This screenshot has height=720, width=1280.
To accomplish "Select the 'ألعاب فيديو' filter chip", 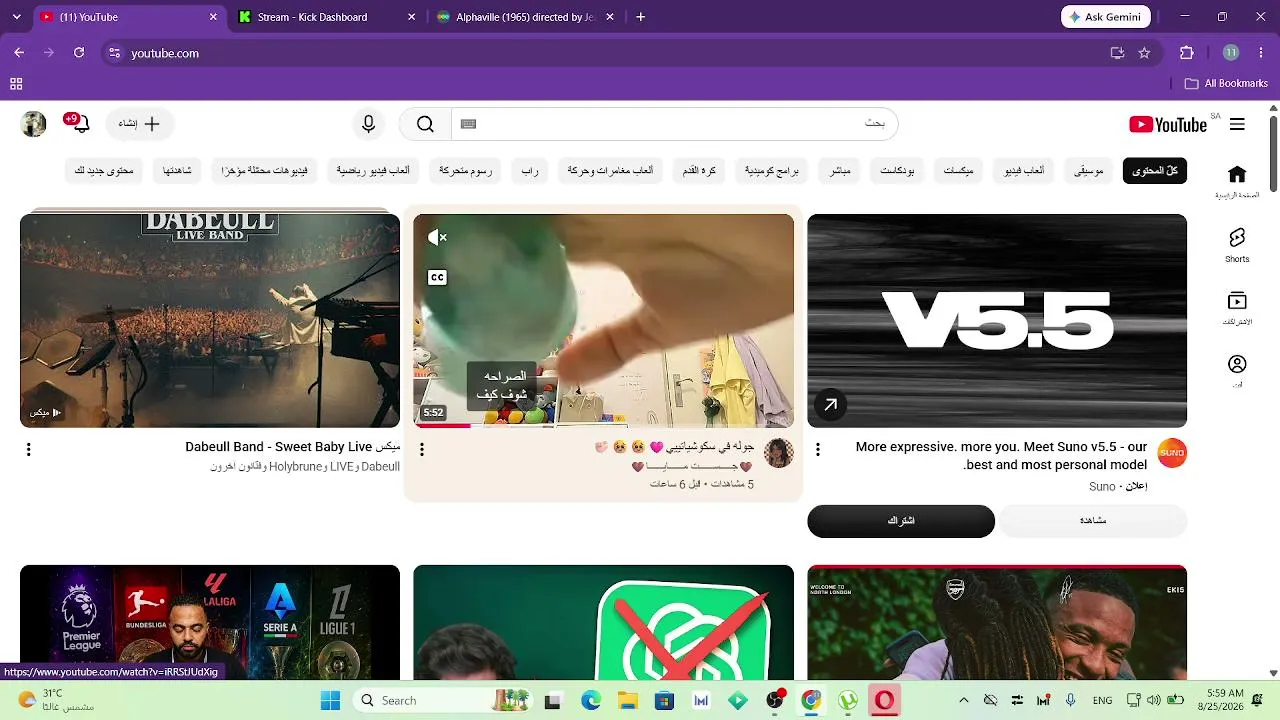I will (x=1024, y=171).
